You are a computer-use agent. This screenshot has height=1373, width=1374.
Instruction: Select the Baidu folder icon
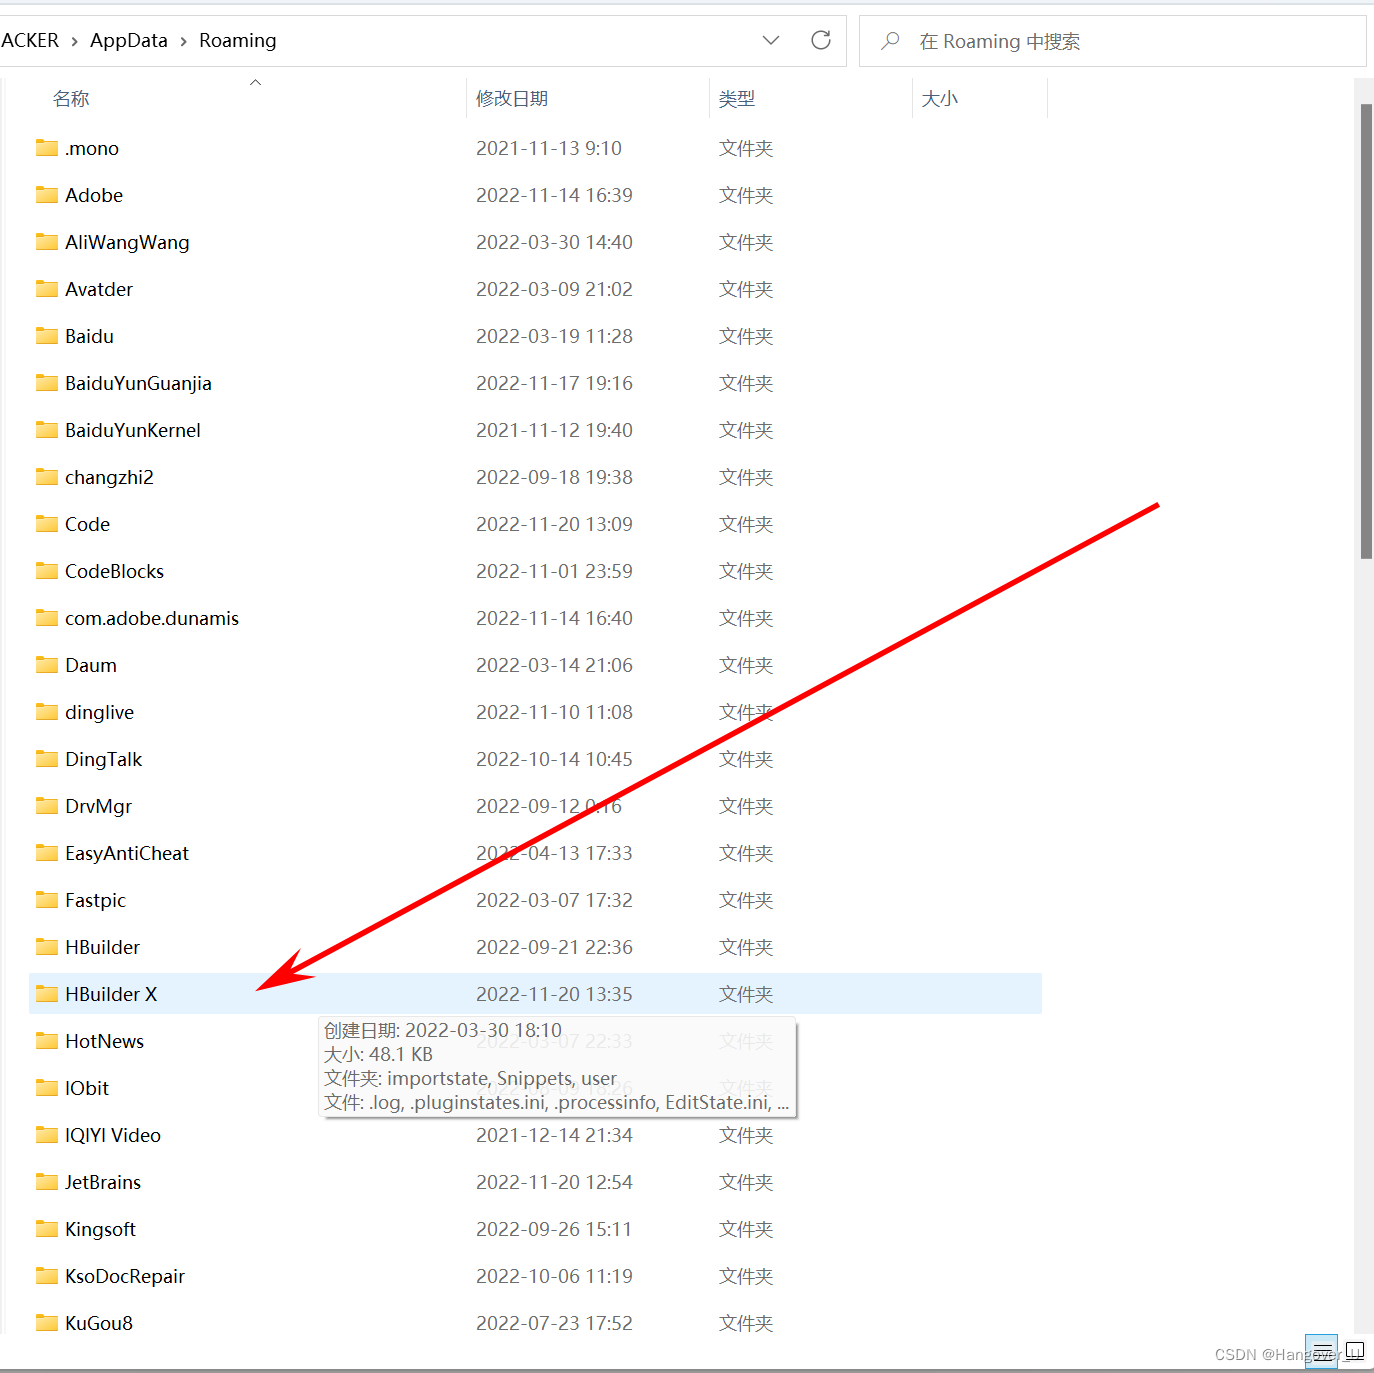(47, 336)
